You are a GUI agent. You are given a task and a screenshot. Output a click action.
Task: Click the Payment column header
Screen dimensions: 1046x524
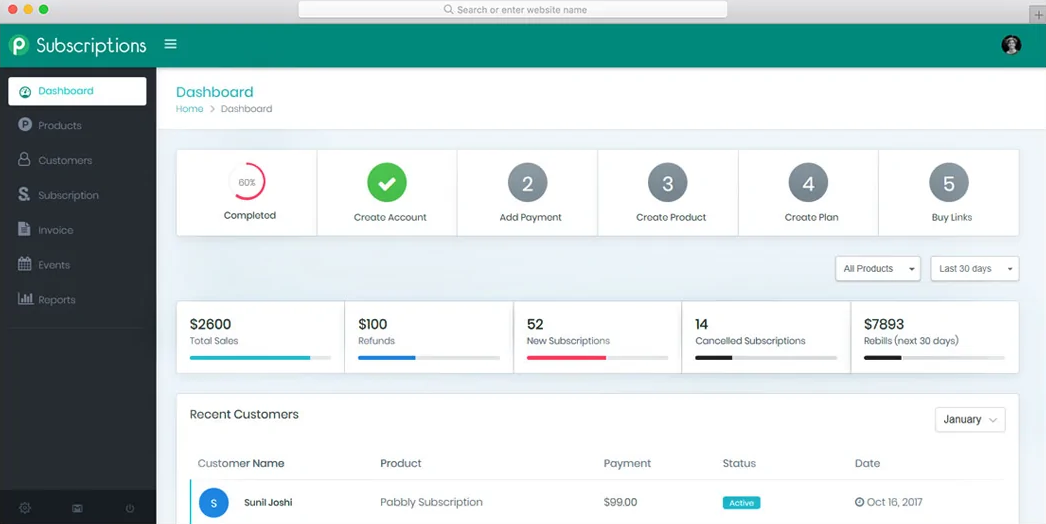coord(627,463)
